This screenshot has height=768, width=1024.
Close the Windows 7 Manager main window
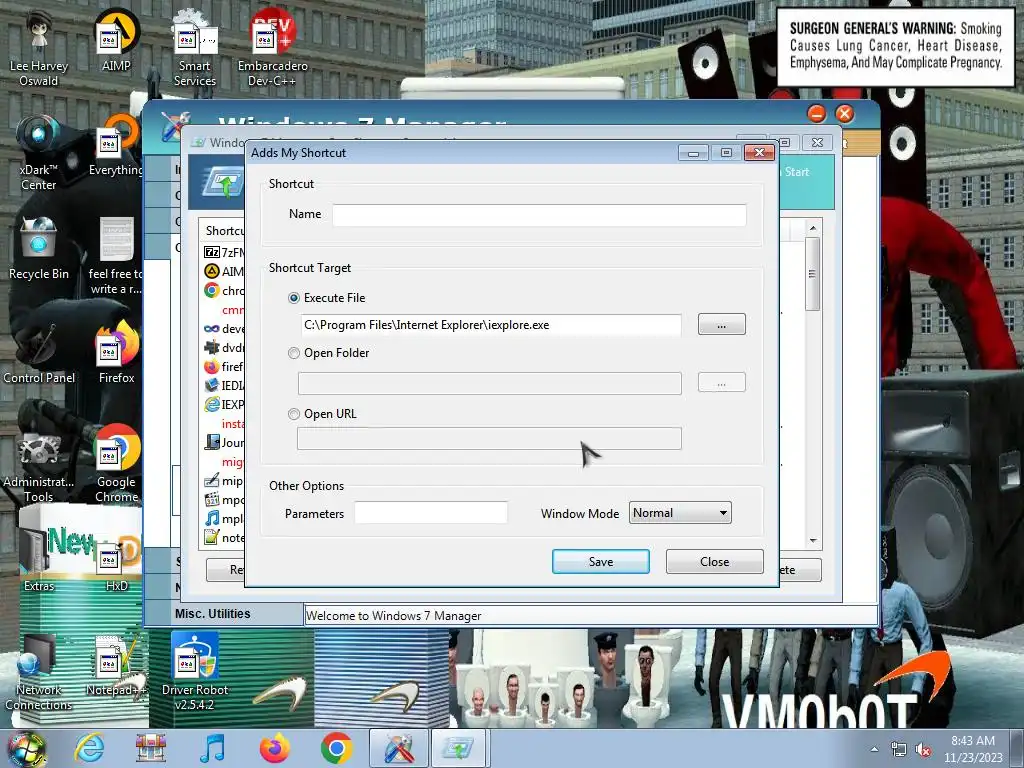click(x=844, y=114)
